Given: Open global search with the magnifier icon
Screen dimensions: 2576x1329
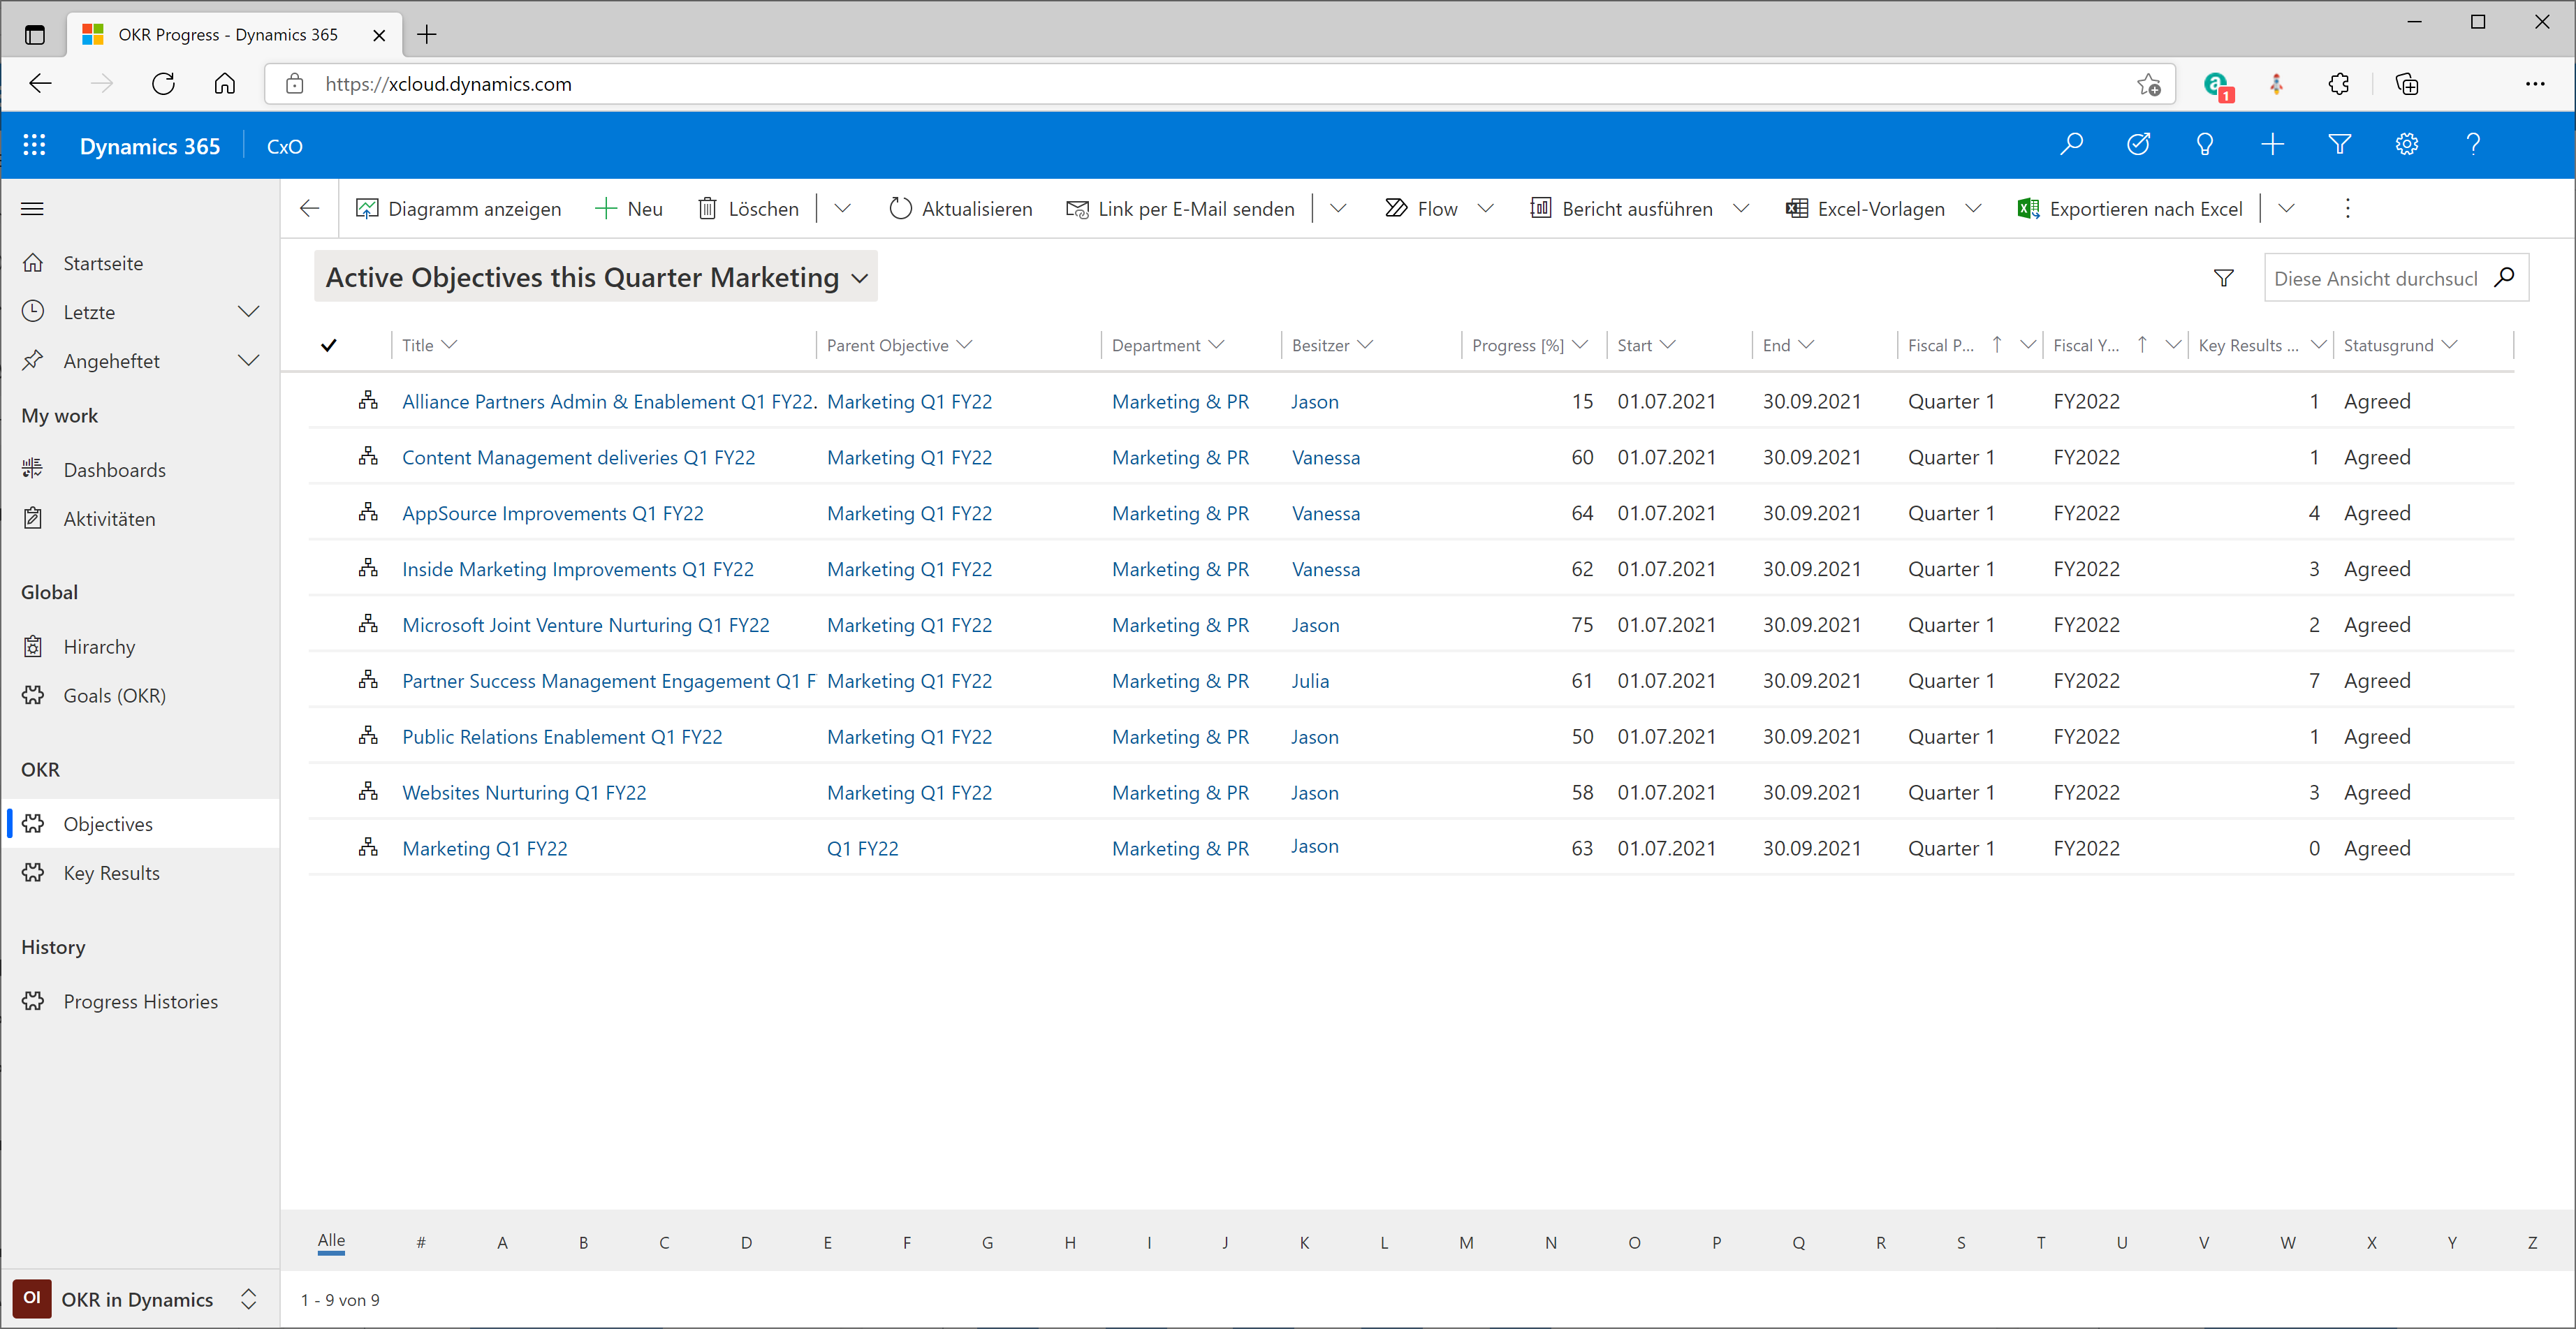Looking at the screenshot, I should 2071,145.
